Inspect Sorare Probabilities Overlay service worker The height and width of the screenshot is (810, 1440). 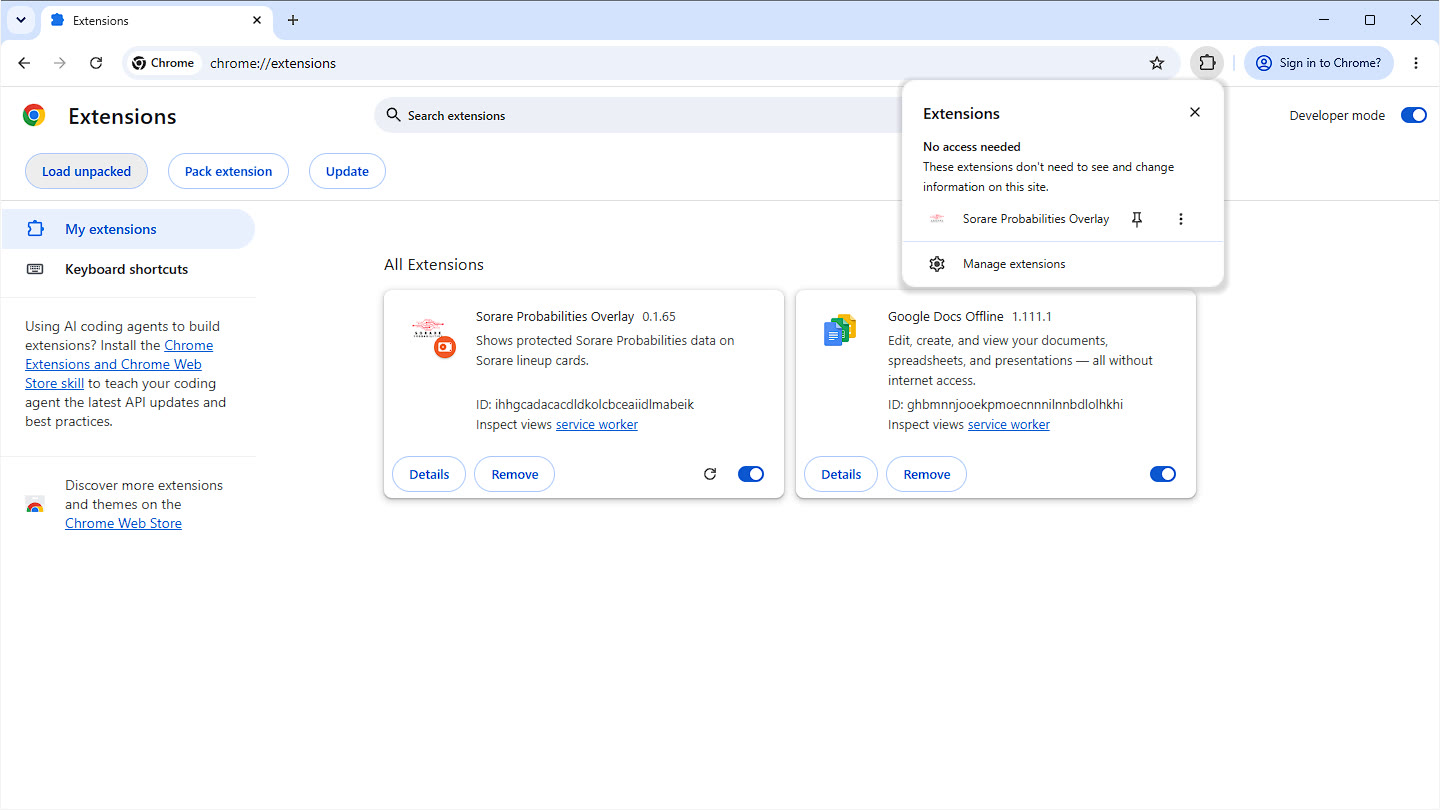597,425
